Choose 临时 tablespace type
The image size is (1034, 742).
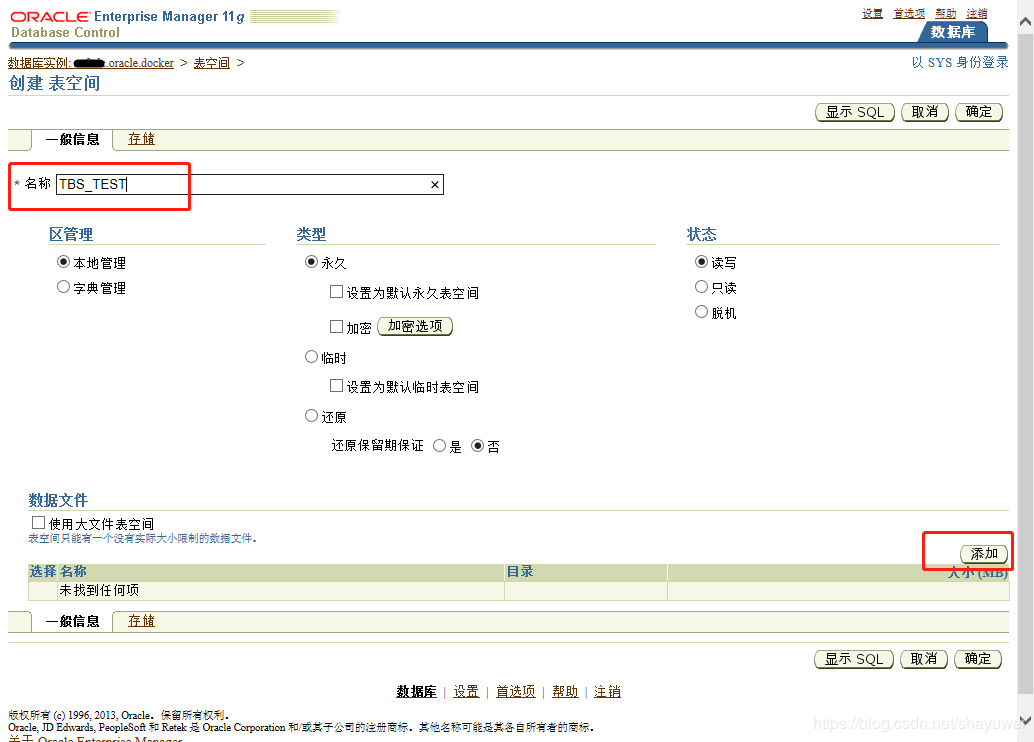pos(311,357)
